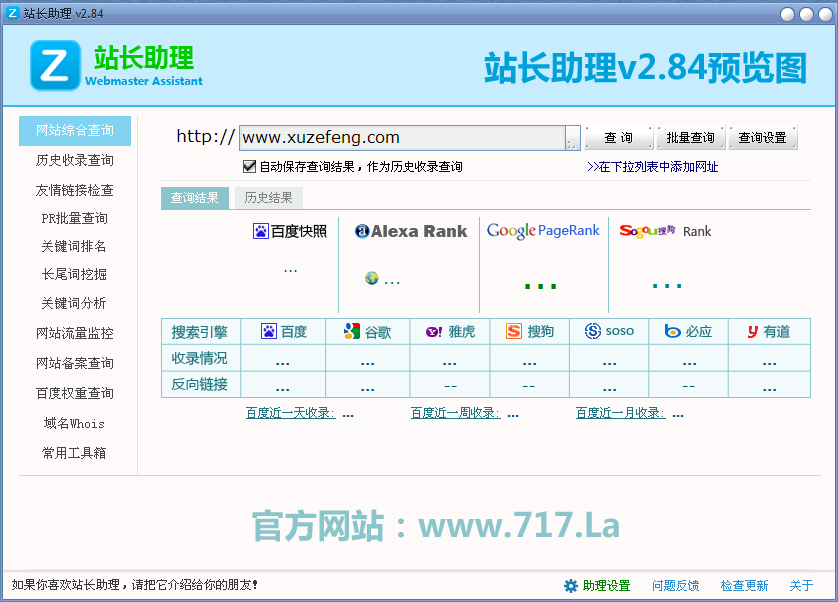Viewport: 838px width, 602px height.
Task: Select 网站综合查询 in the sidebar
Action: (75, 130)
